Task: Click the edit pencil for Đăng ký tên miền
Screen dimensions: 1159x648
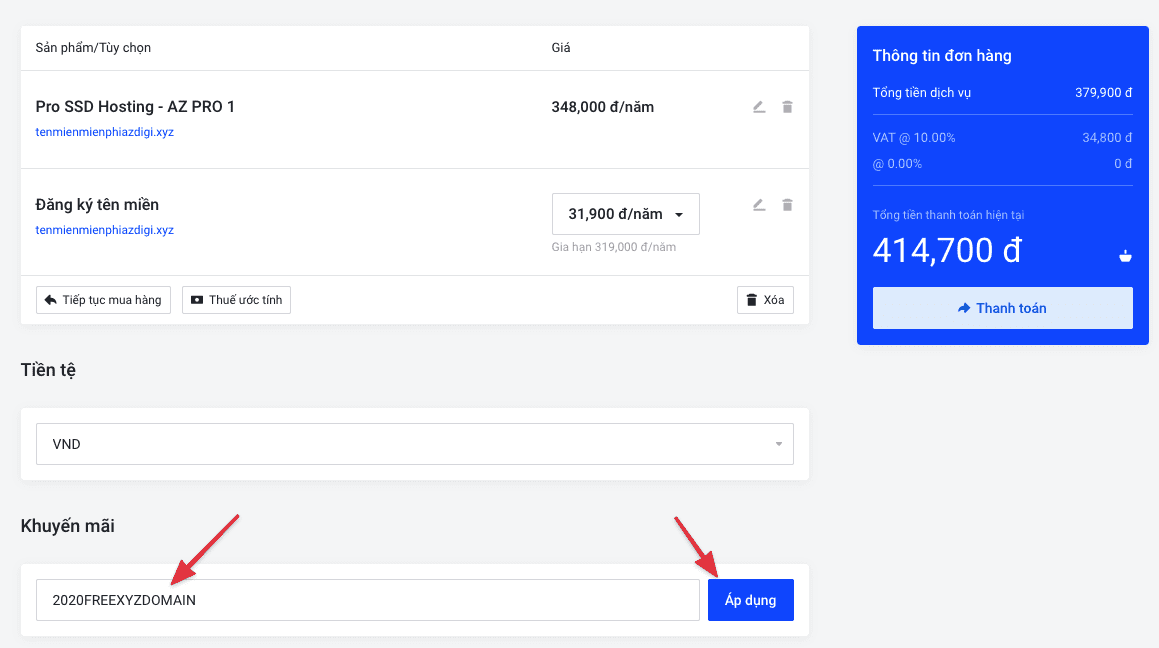Action: [x=759, y=205]
